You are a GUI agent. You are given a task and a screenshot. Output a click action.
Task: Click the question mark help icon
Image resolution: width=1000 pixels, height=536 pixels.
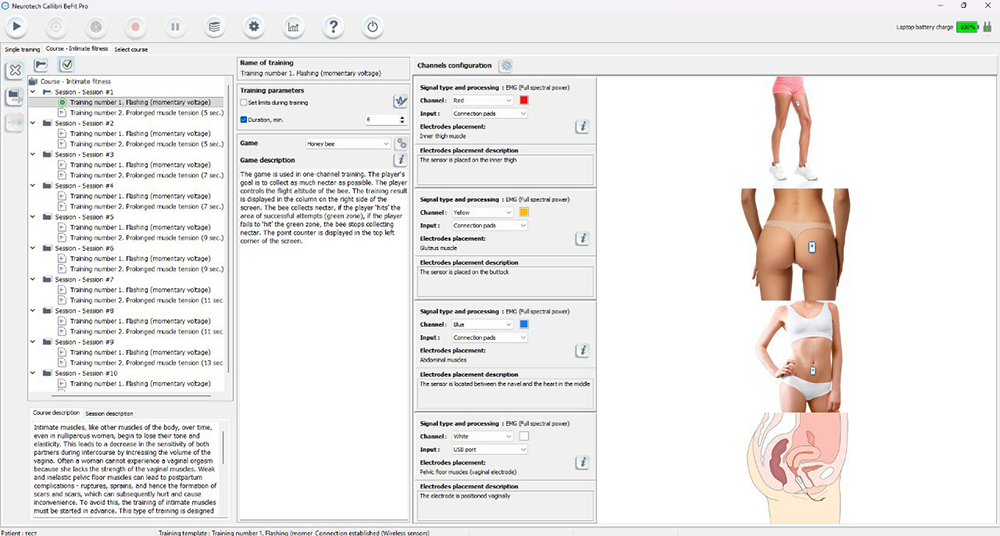coord(333,26)
